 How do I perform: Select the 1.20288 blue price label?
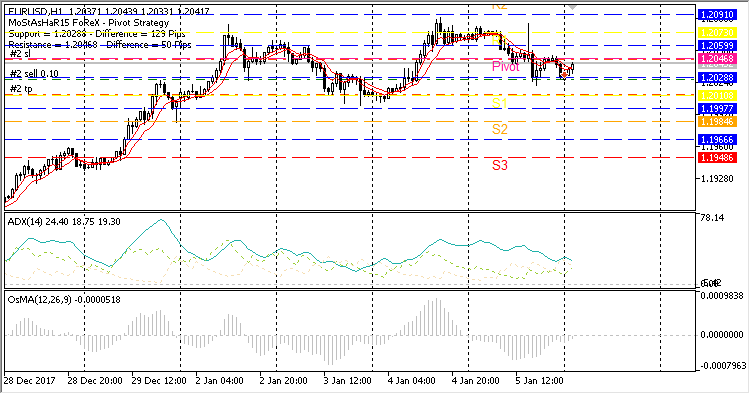[x=717, y=77]
